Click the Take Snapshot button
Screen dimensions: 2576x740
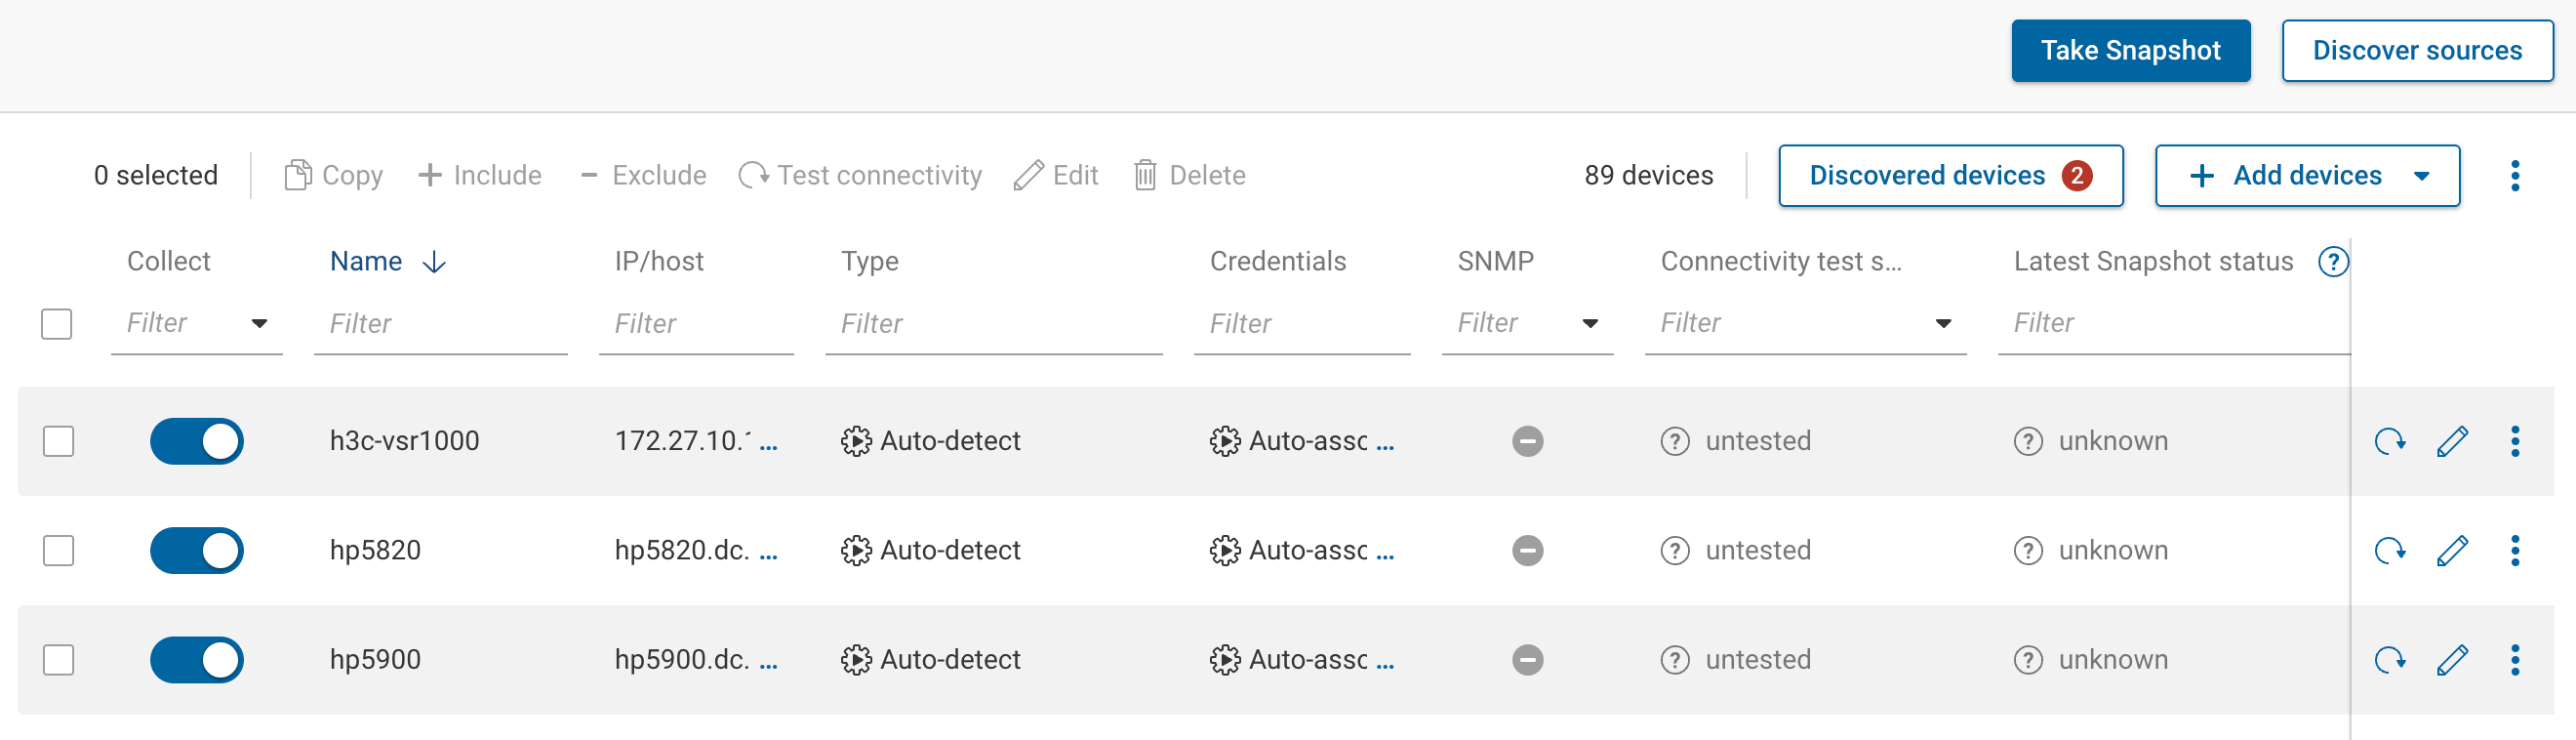[2130, 50]
